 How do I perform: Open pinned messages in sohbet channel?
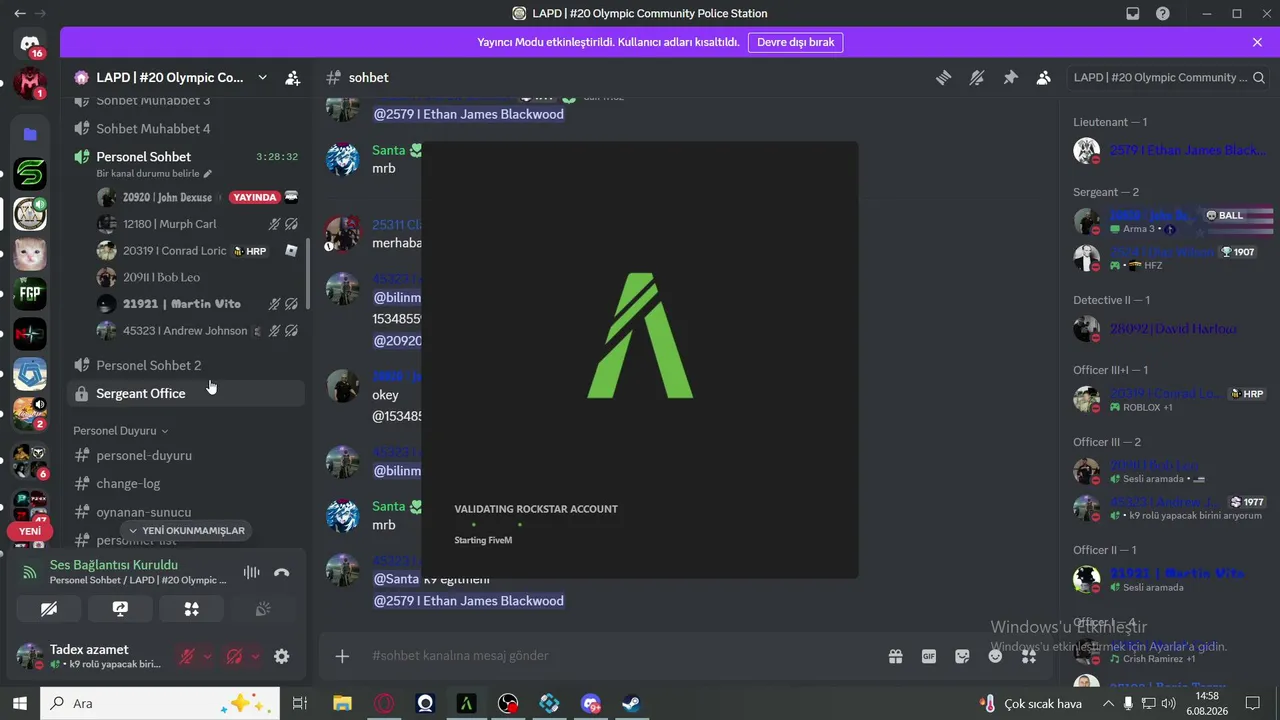(x=1010, y=78)
